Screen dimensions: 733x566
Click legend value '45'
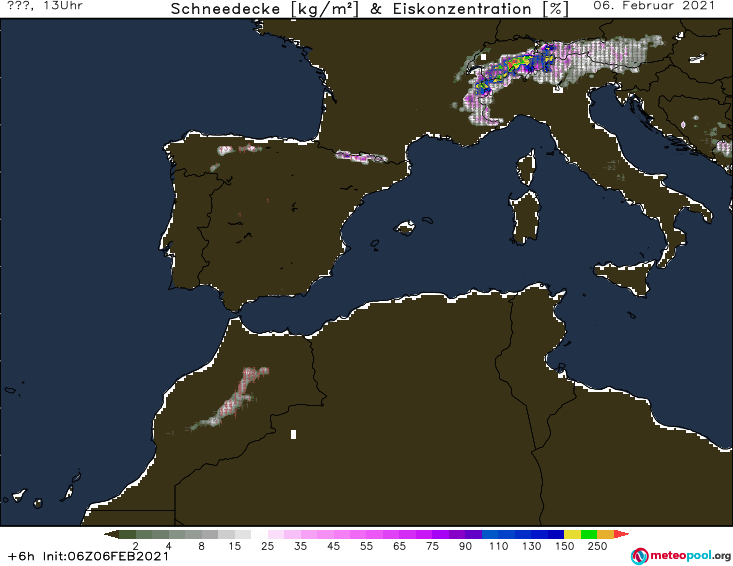click(x=333, y=546)
